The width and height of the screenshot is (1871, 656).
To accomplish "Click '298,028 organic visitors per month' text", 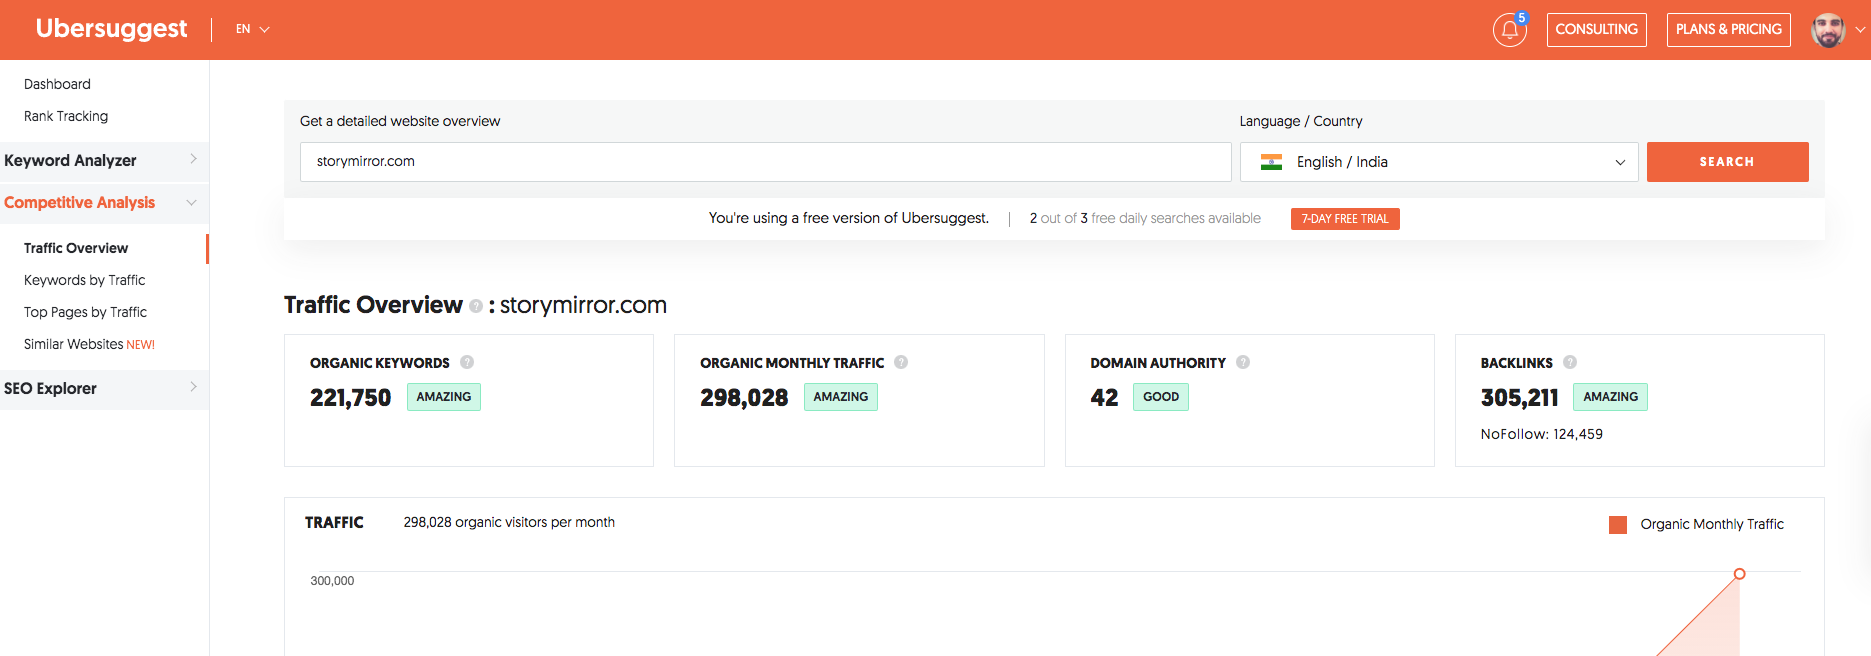I will [509, 522].
